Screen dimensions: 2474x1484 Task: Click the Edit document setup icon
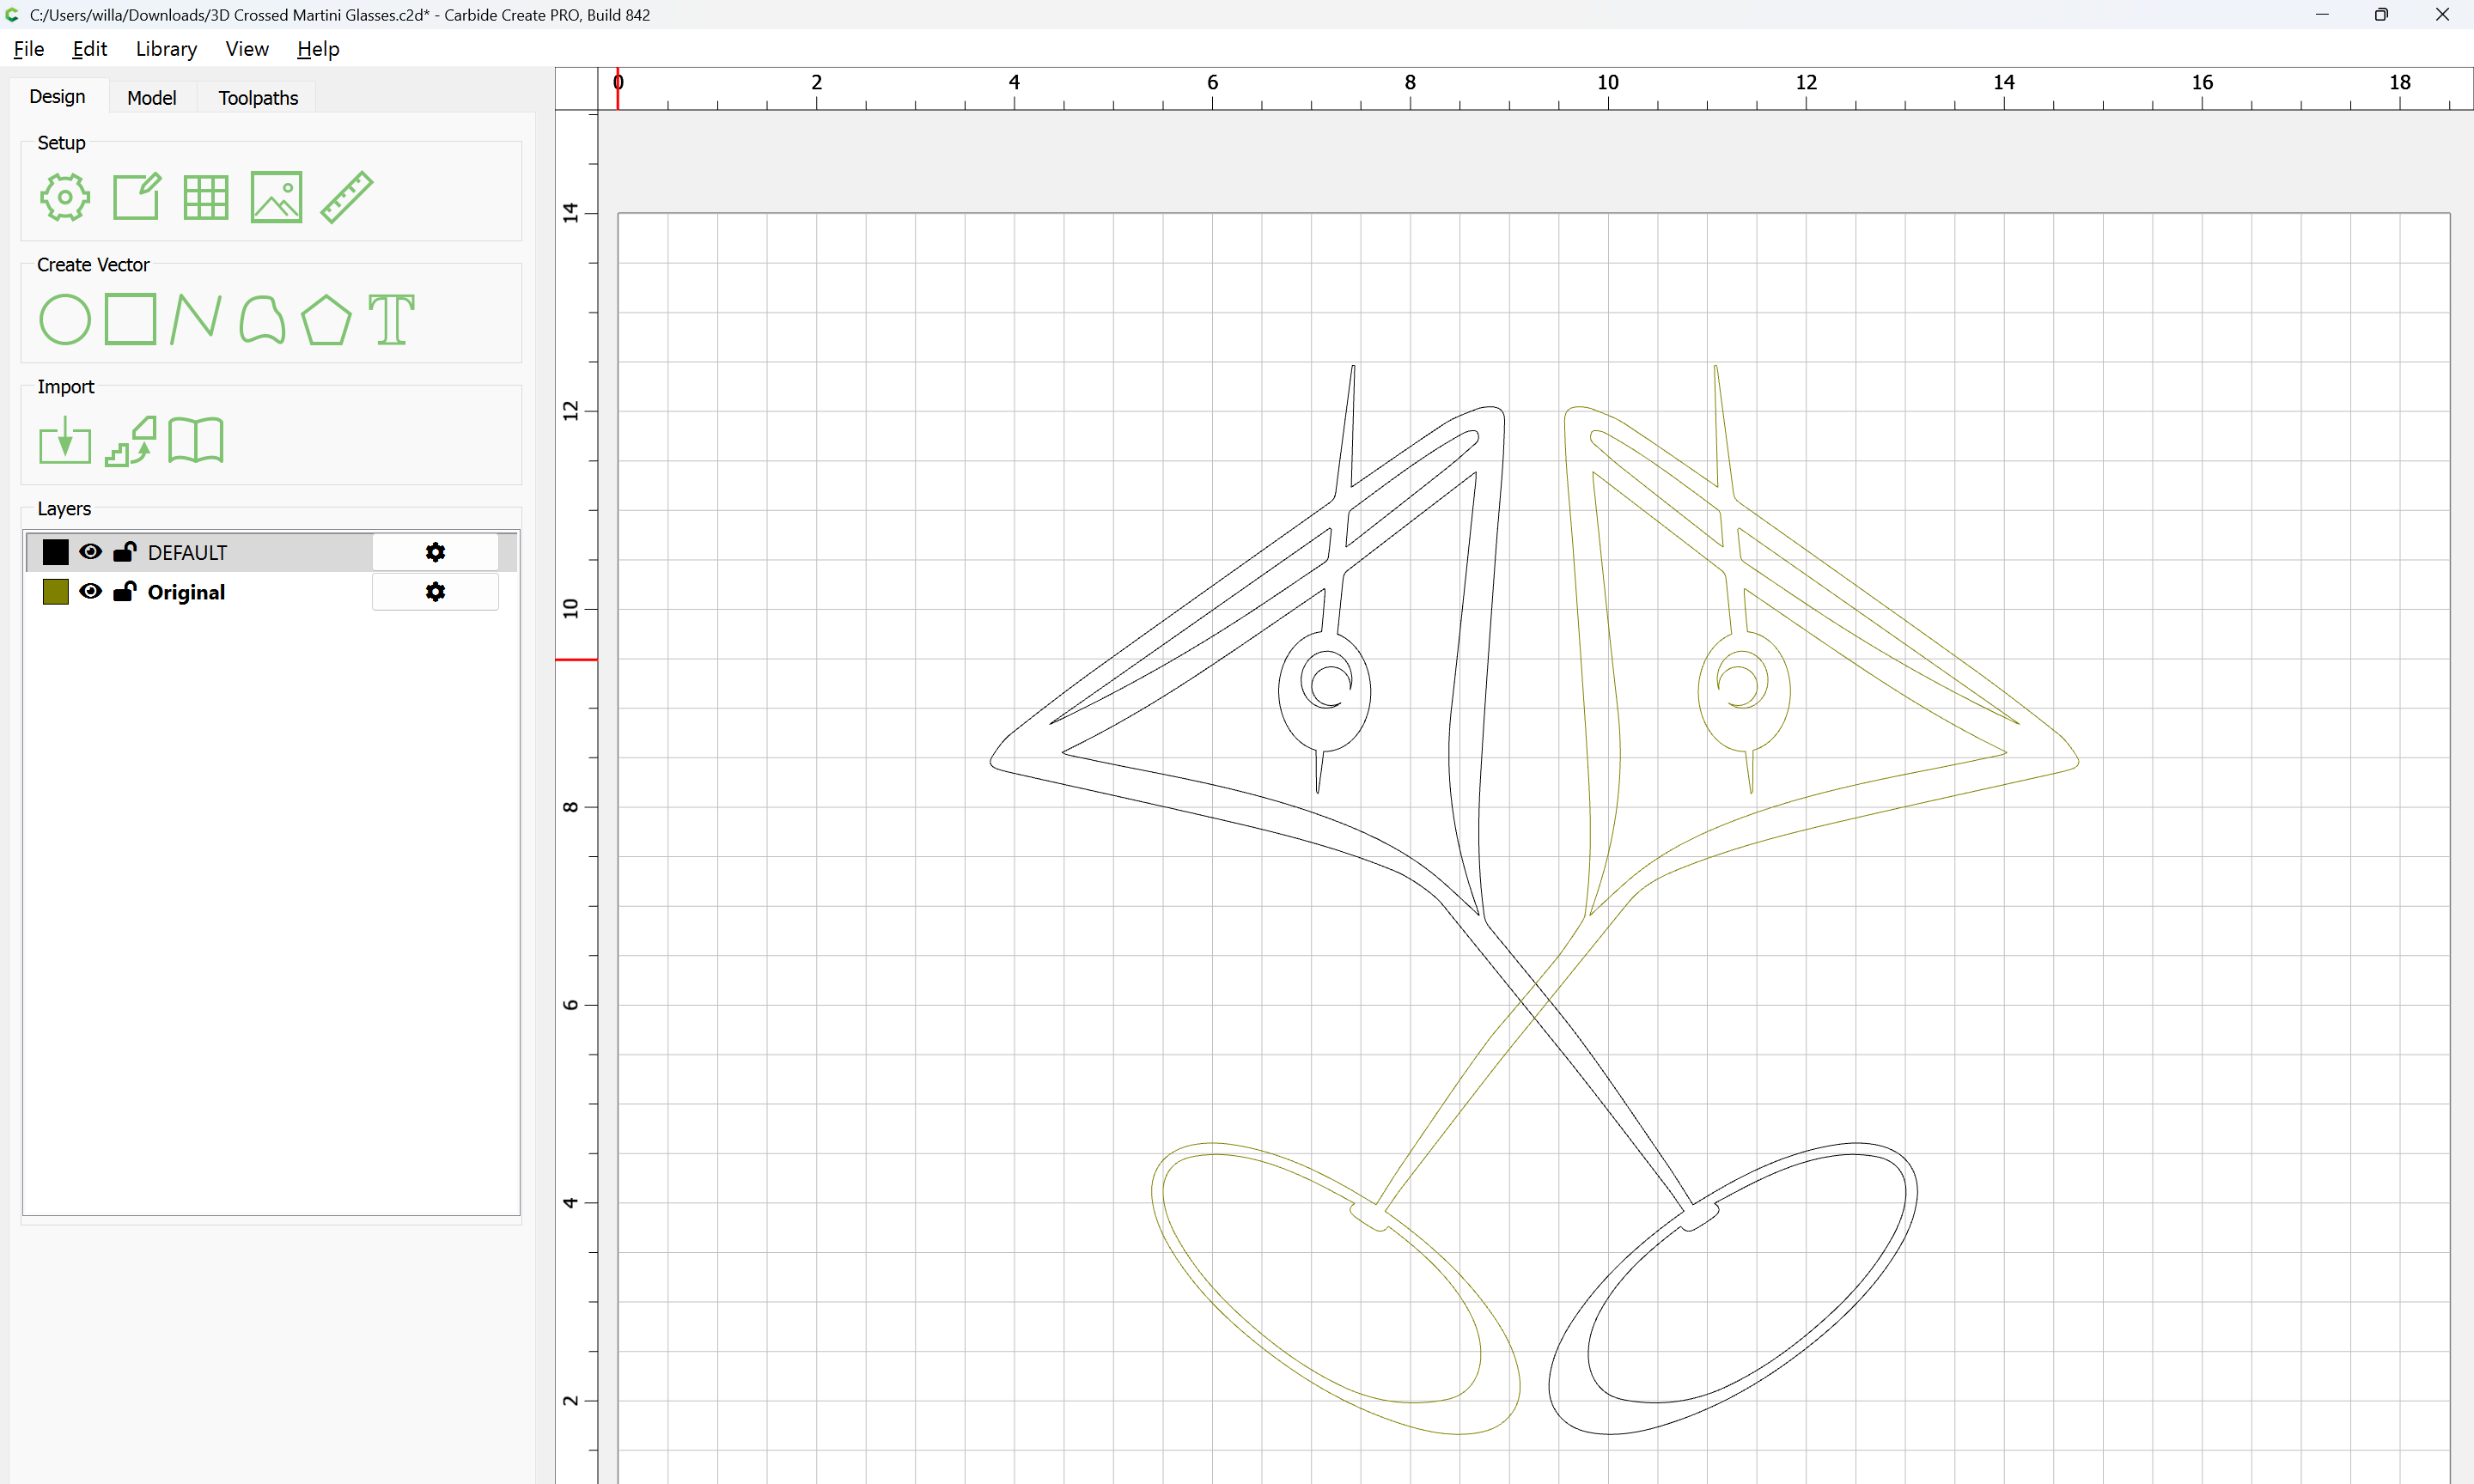click(136, 197)
